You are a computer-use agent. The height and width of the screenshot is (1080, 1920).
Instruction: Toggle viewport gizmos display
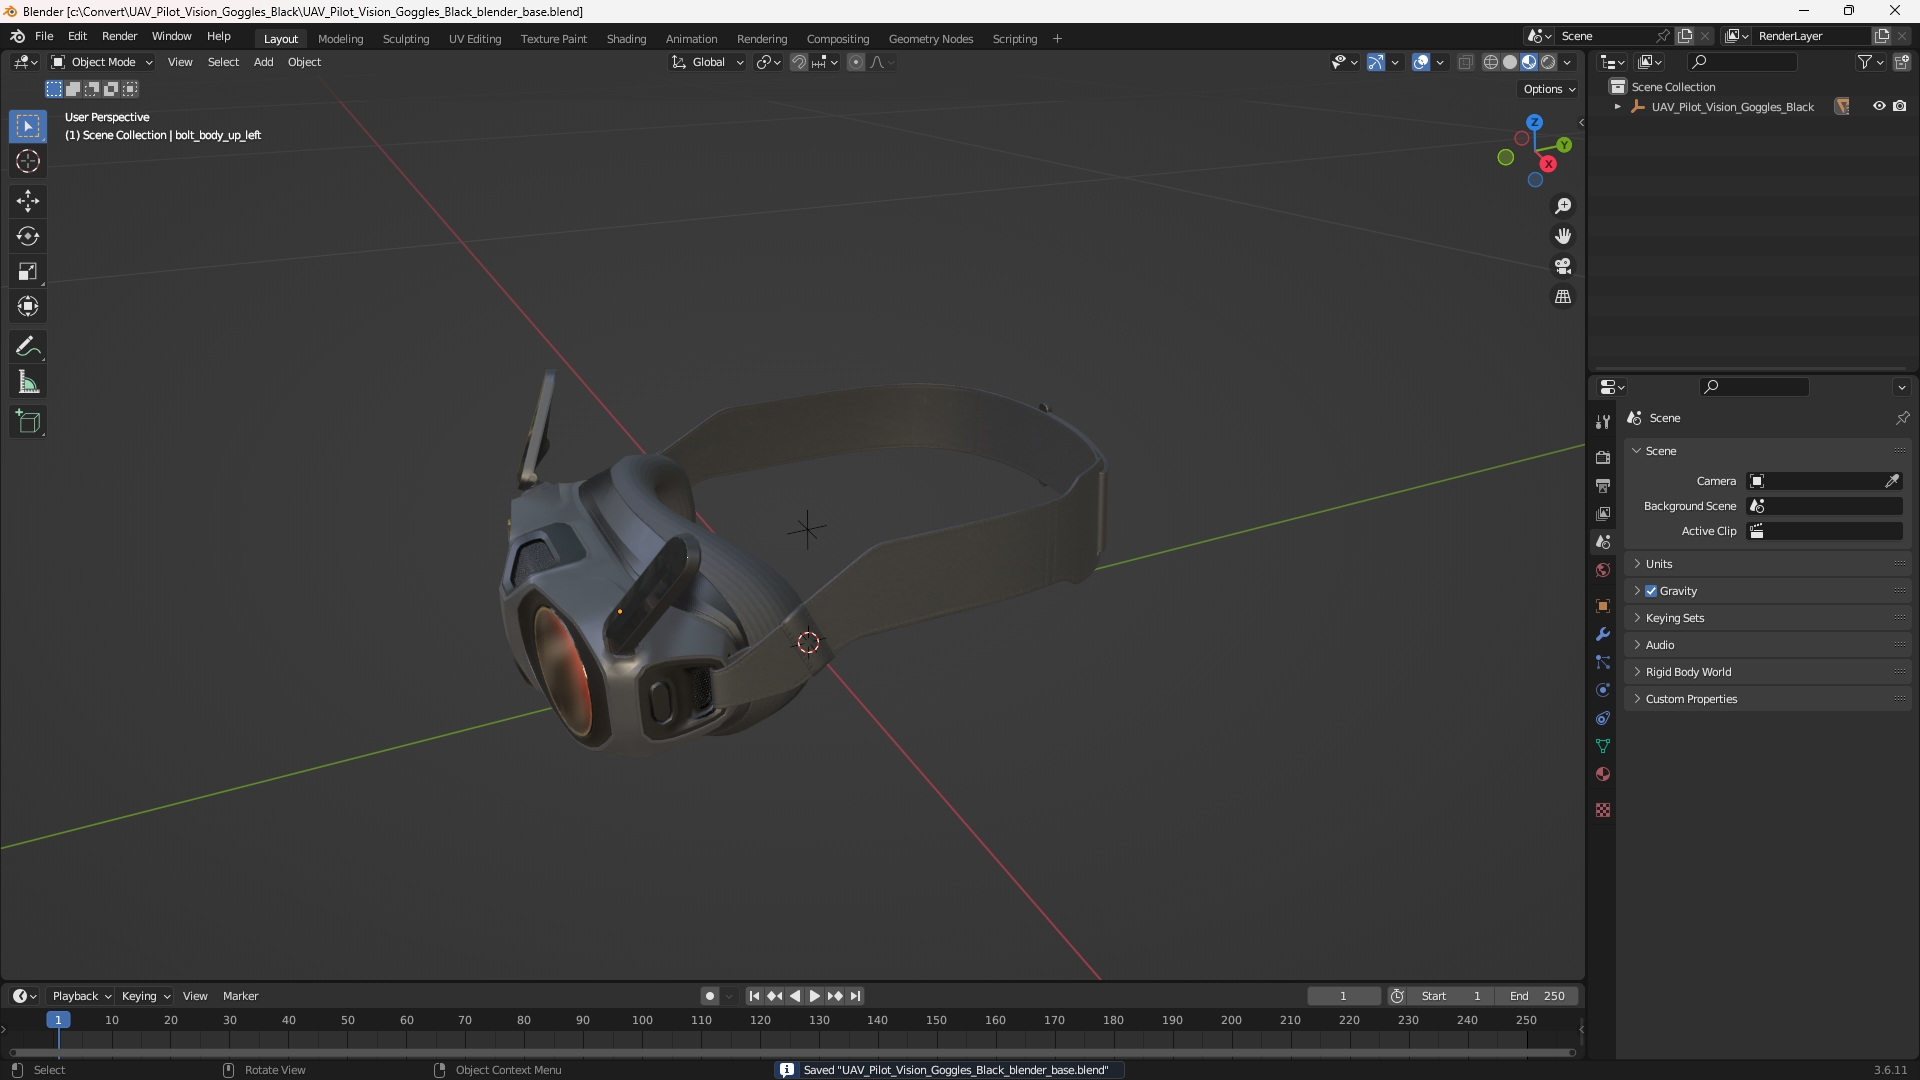[x=1376, y=62]
